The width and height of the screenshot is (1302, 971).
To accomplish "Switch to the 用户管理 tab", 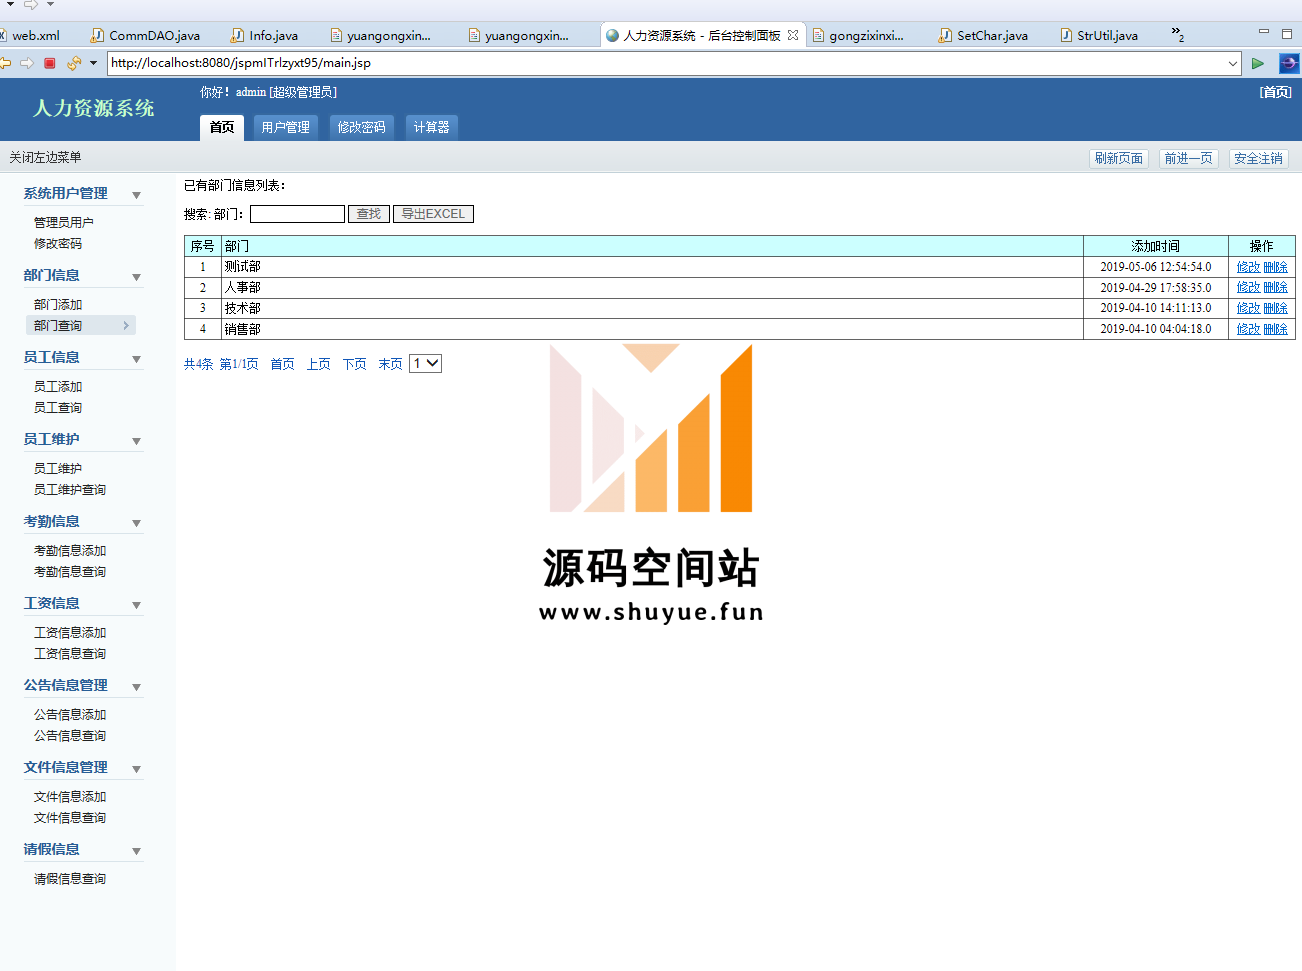I will click(285, 127).
